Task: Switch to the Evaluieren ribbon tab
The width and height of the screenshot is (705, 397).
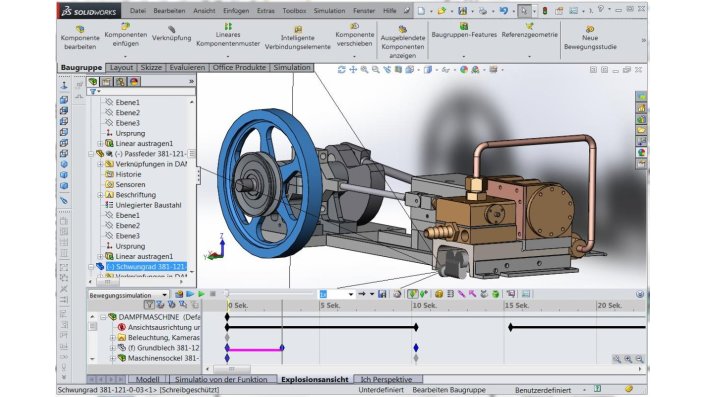Action: click(187, 67)
